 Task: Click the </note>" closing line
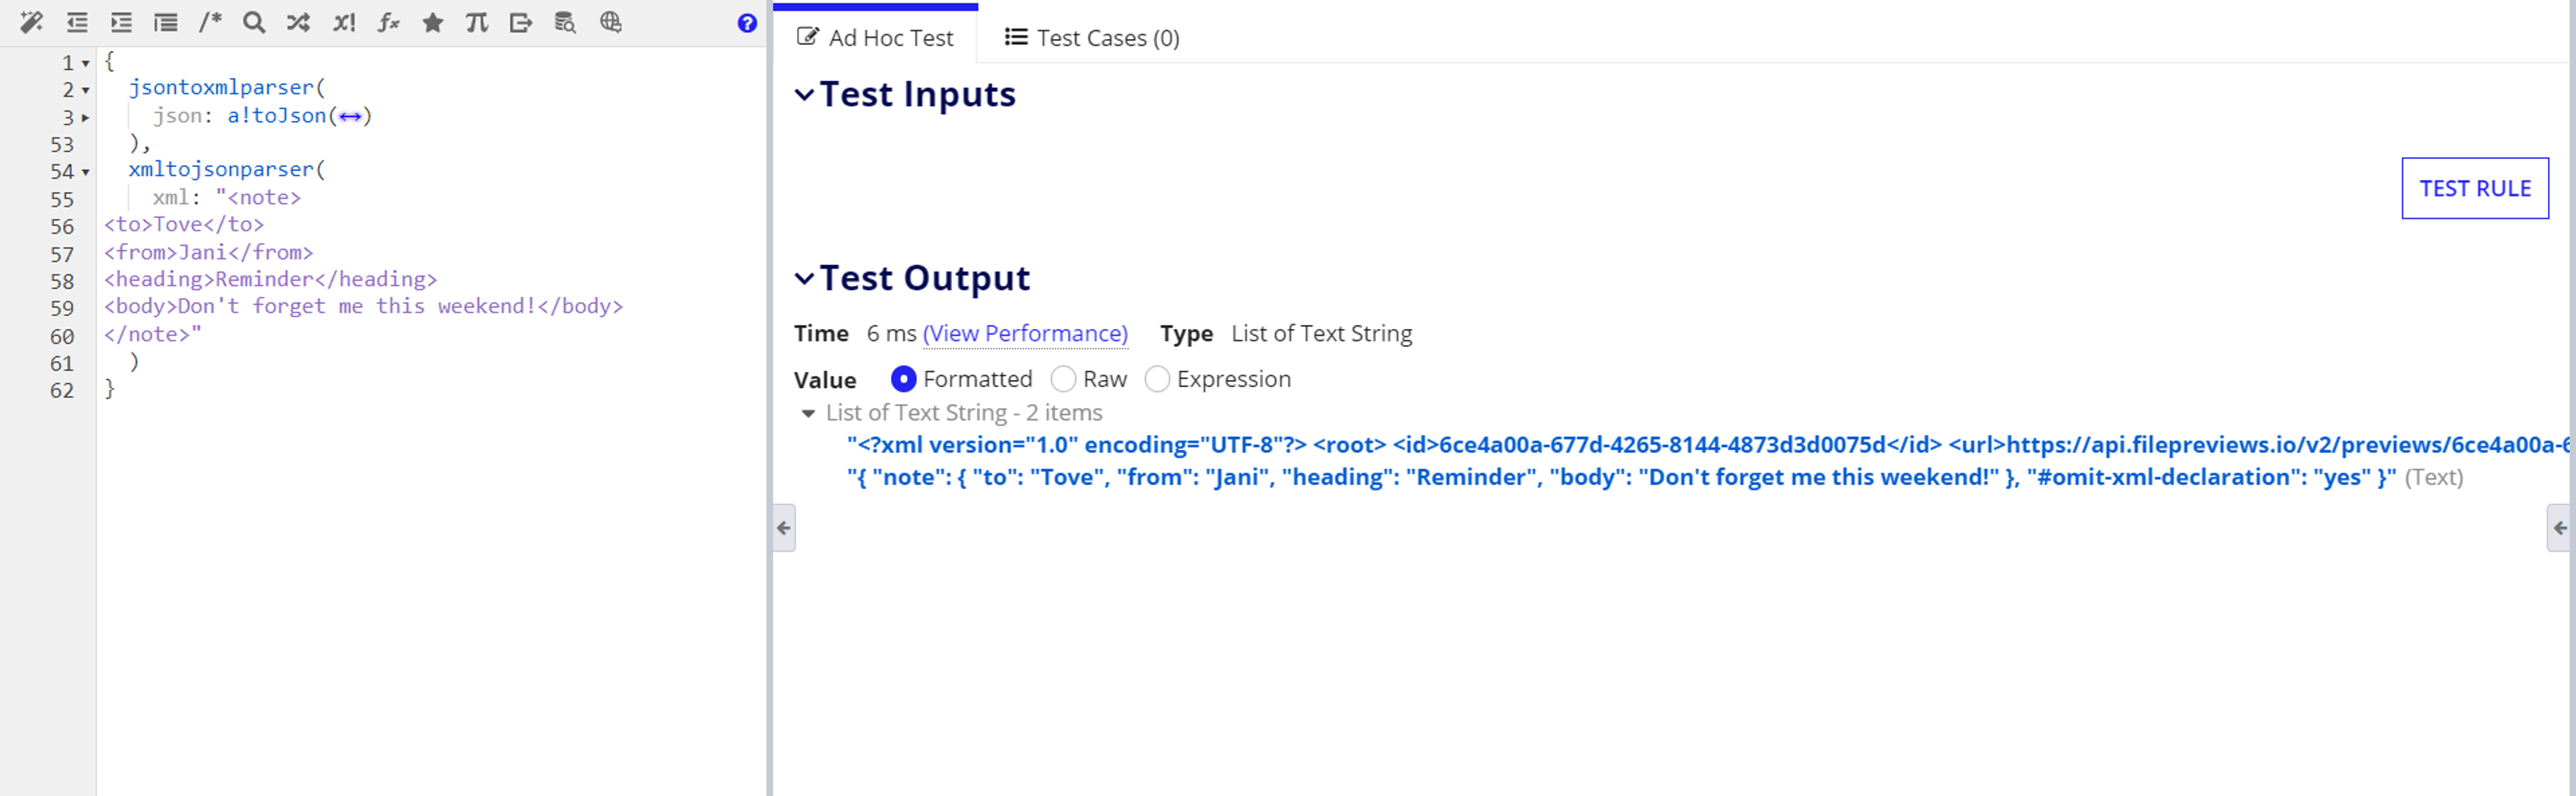(153, 334)
